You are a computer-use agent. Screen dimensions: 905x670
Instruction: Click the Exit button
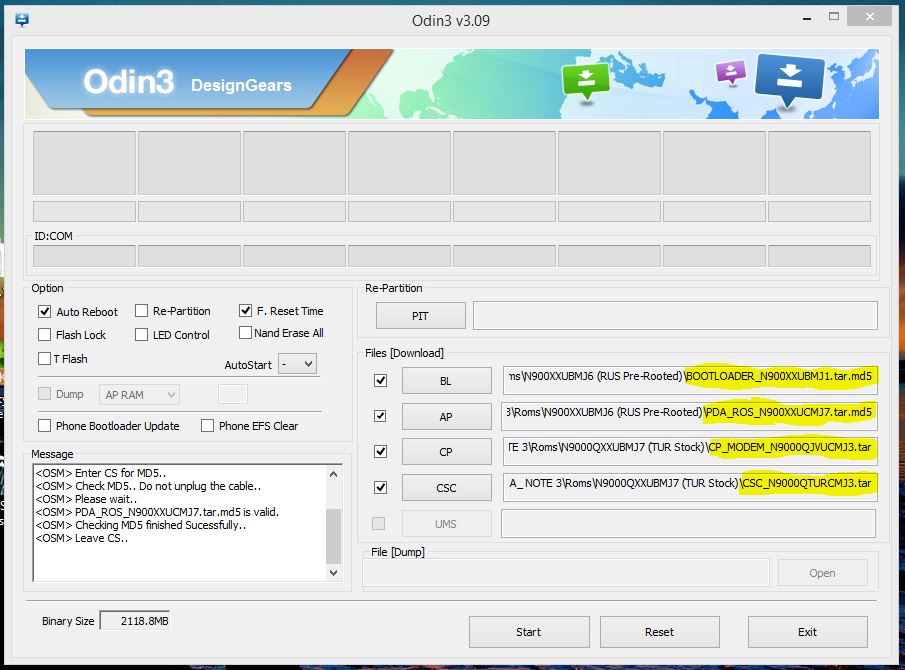(x=807, y=632)
